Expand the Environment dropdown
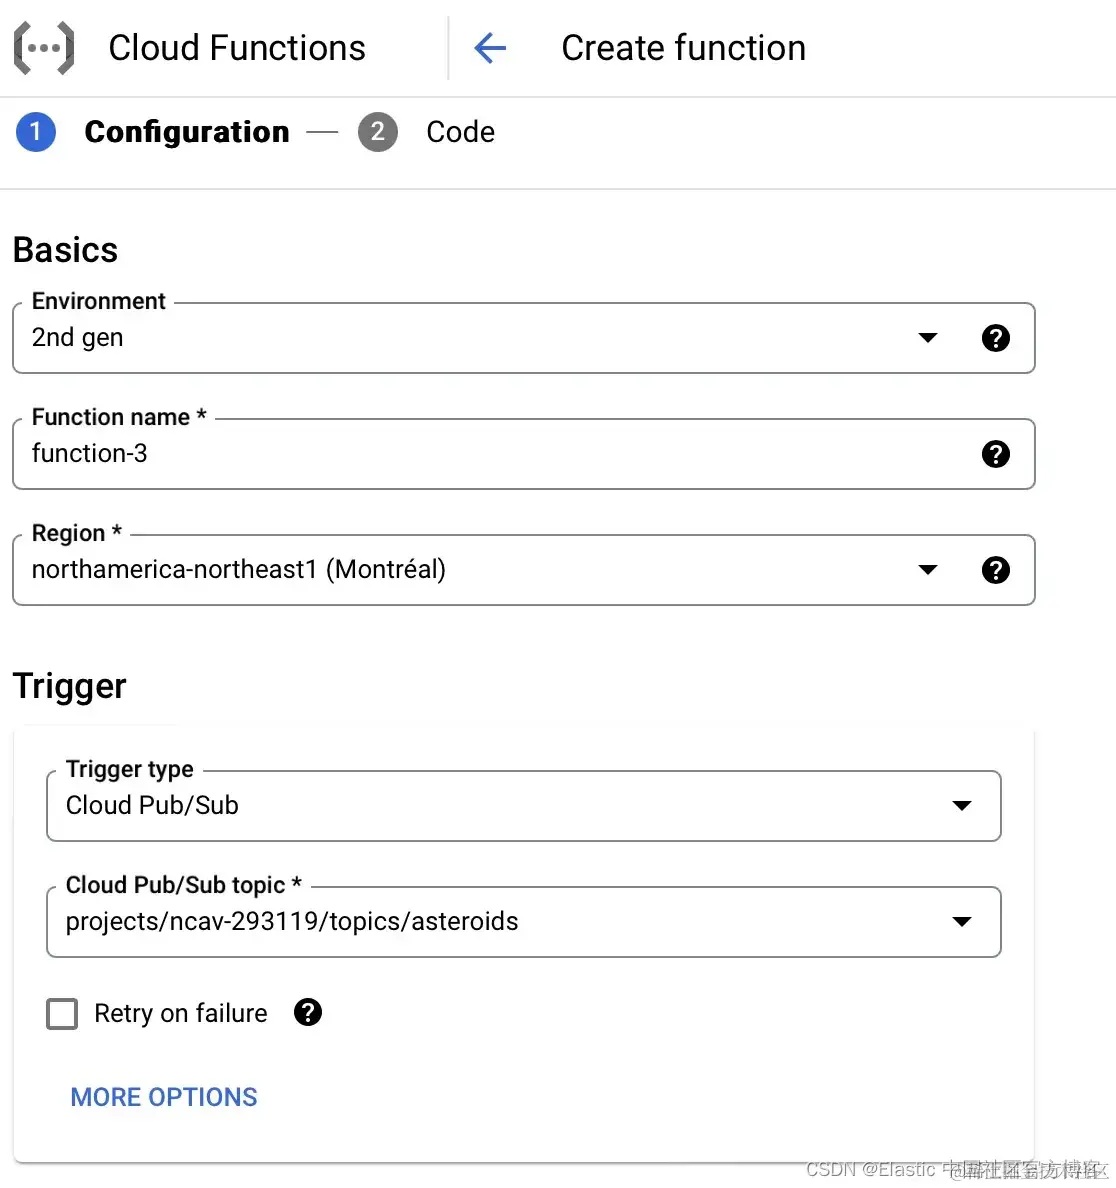The height and width of the screenshot is (1188, 1116). tap(928, 338)
